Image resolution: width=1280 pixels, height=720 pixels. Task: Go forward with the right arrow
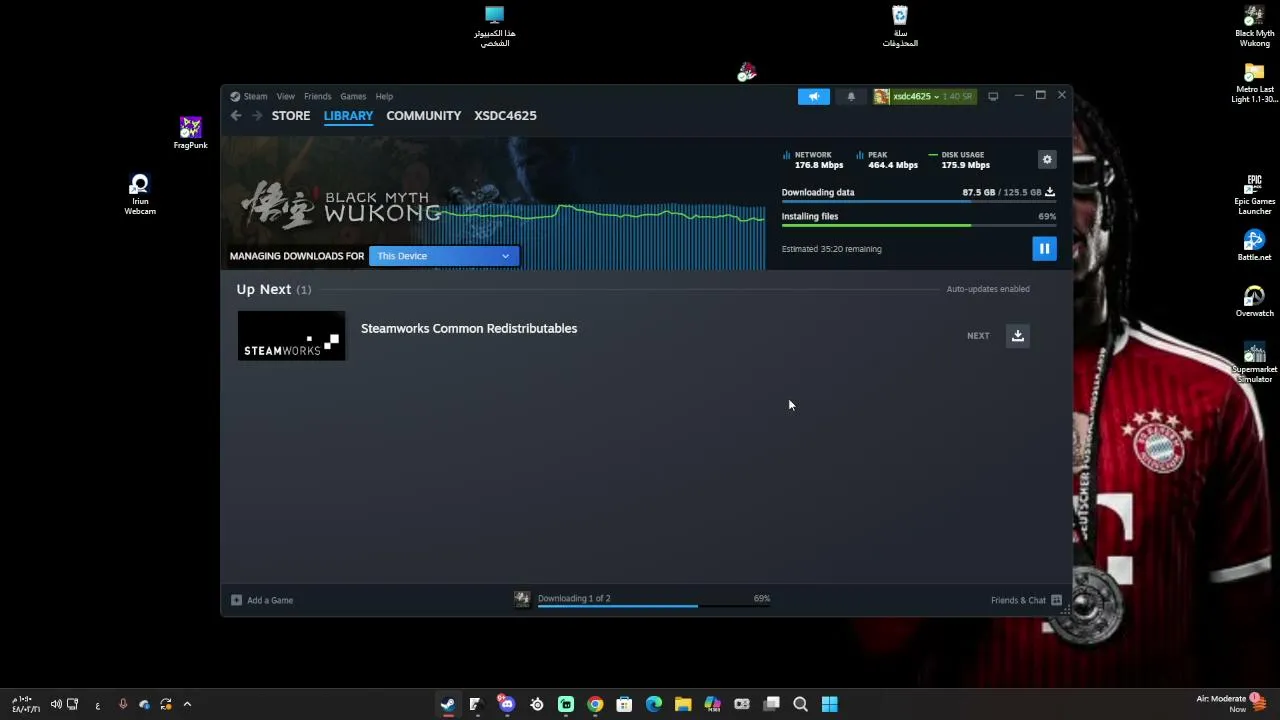[x=257, y=116]
